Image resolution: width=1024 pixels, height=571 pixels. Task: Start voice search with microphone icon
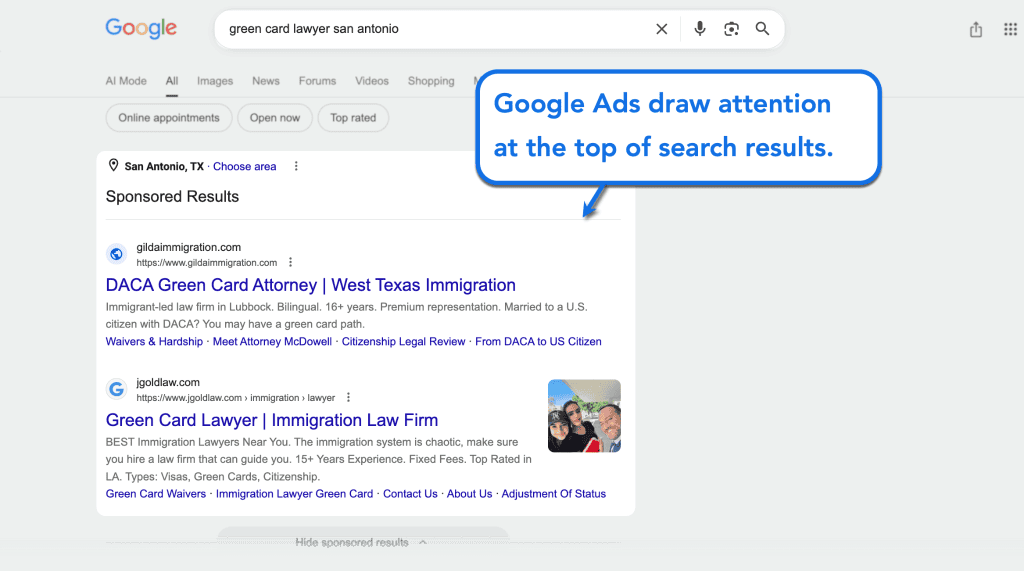[x=699, y=29]
